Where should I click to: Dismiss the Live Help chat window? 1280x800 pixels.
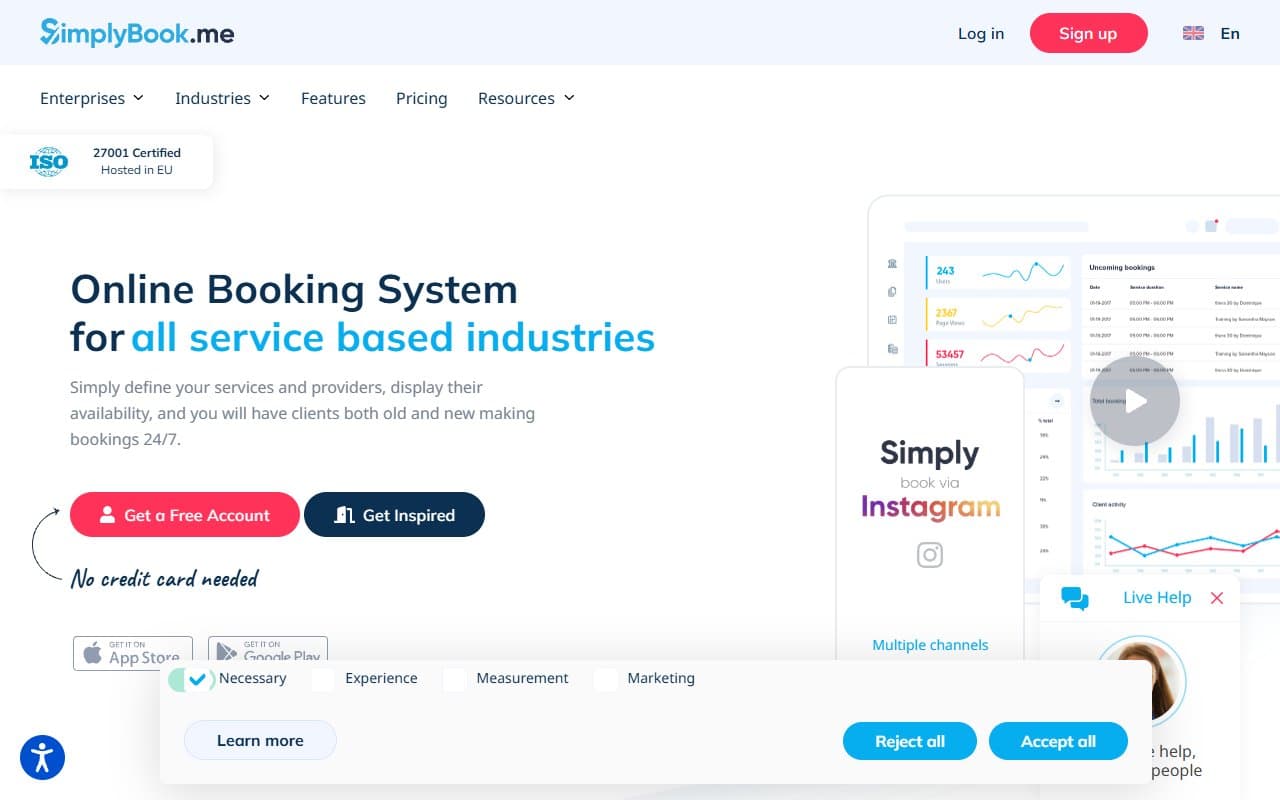point(1217,597)
